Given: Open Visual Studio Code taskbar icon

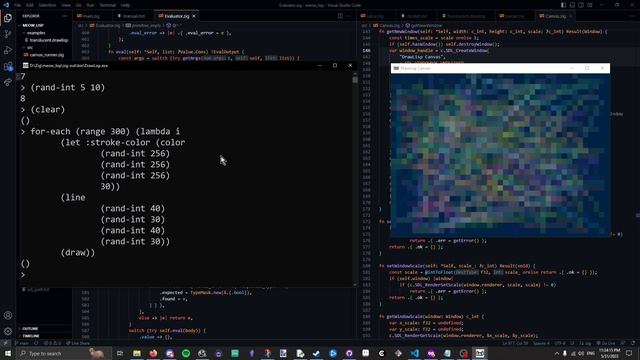Looking at the screenshot, I should tap(414, 353).
